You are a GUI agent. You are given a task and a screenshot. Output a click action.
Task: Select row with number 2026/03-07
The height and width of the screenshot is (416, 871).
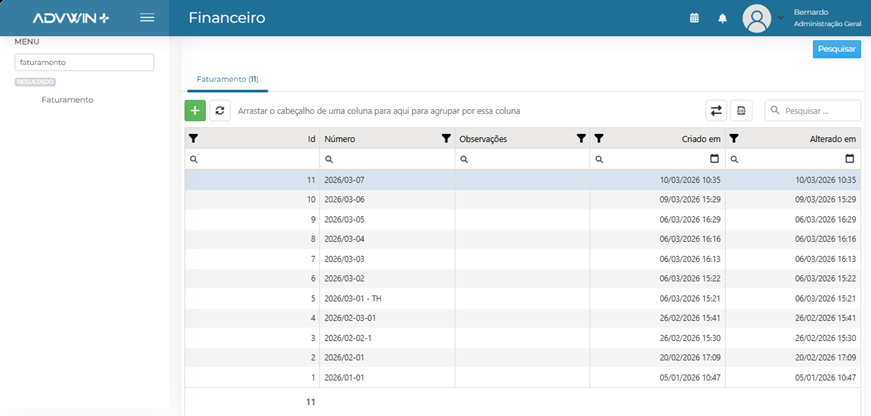click(523, 180)
